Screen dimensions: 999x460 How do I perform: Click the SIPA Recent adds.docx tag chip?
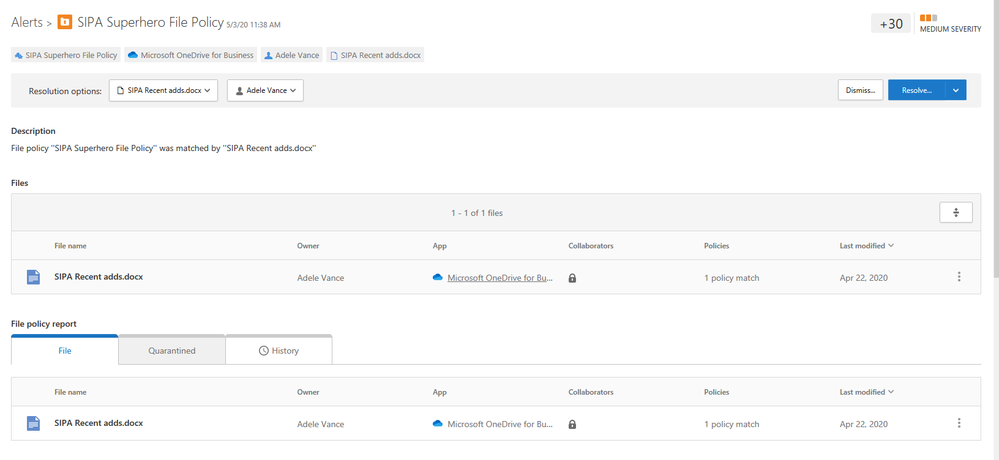click(375, 55)
